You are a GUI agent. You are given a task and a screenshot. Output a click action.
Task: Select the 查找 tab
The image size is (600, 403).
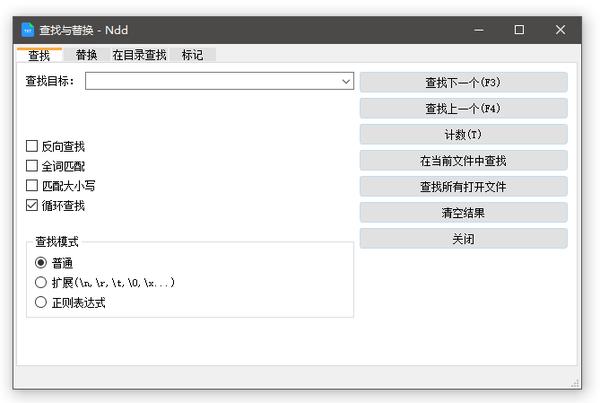click(x=39, y=55)
